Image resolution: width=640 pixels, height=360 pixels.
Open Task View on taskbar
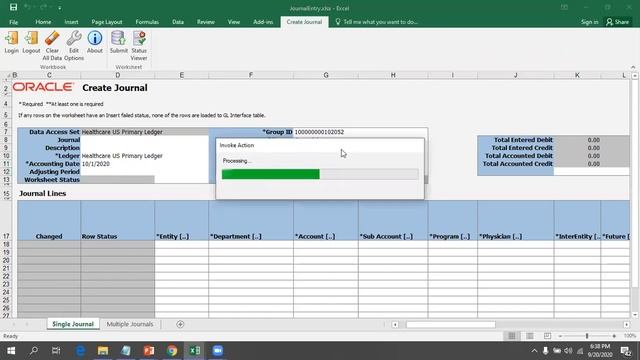coord(56,351)
